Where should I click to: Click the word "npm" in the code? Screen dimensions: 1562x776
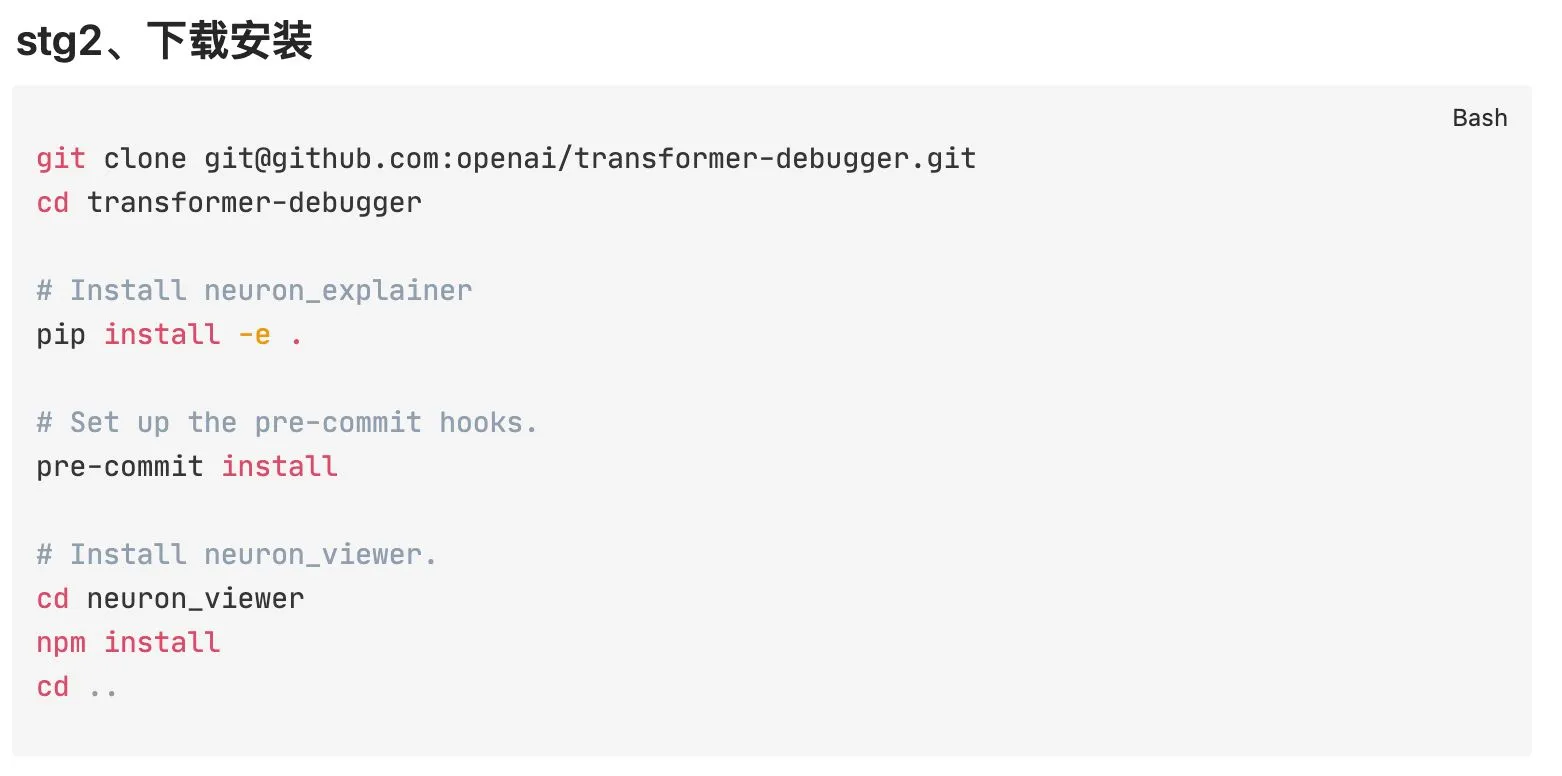tap(61, 642)
